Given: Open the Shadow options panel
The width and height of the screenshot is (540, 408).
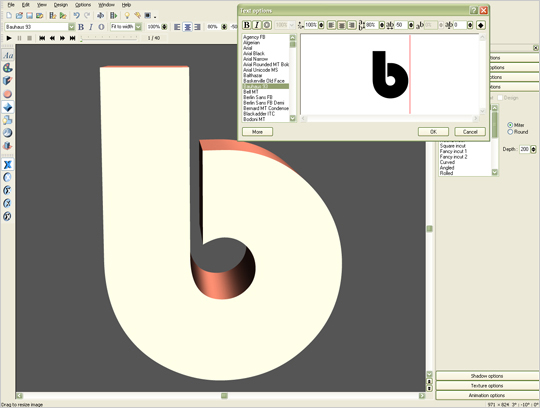Looking at the screenshot, I should 487,376.
